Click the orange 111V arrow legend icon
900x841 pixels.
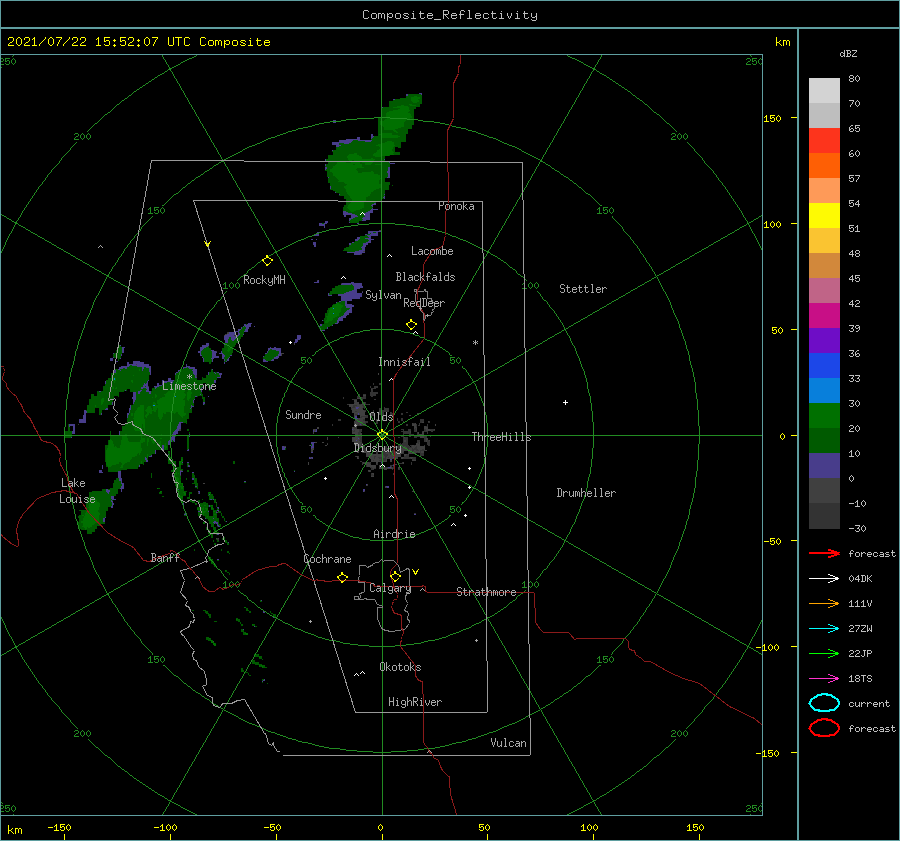(x=824, y=603)
